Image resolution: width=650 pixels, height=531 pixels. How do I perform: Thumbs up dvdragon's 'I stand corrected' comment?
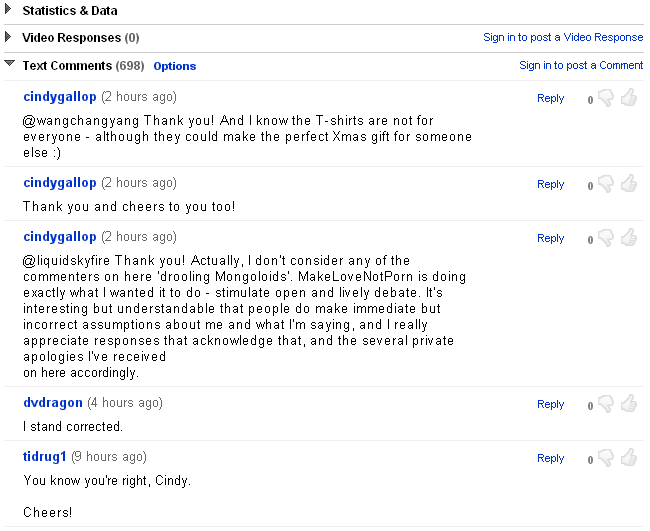pos(629,404)
